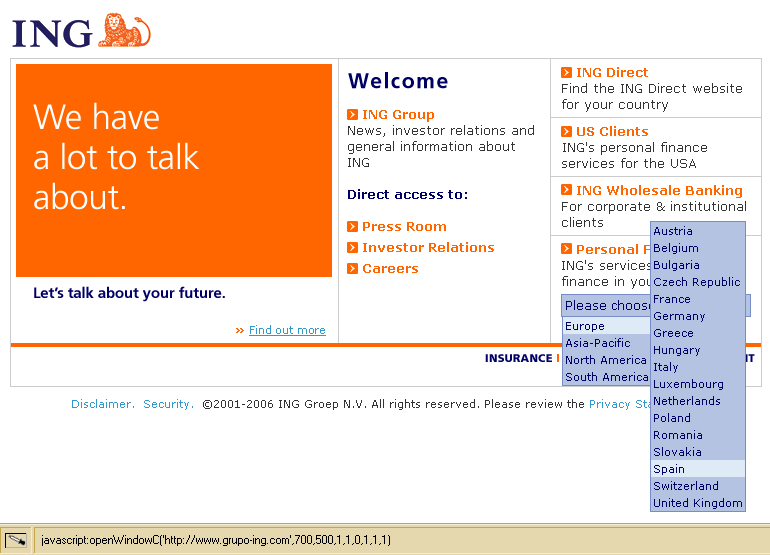Screen dimensions: 770x555
Task: Open the ING Wholesale Banking link
Action: click(x=659, y=190)
